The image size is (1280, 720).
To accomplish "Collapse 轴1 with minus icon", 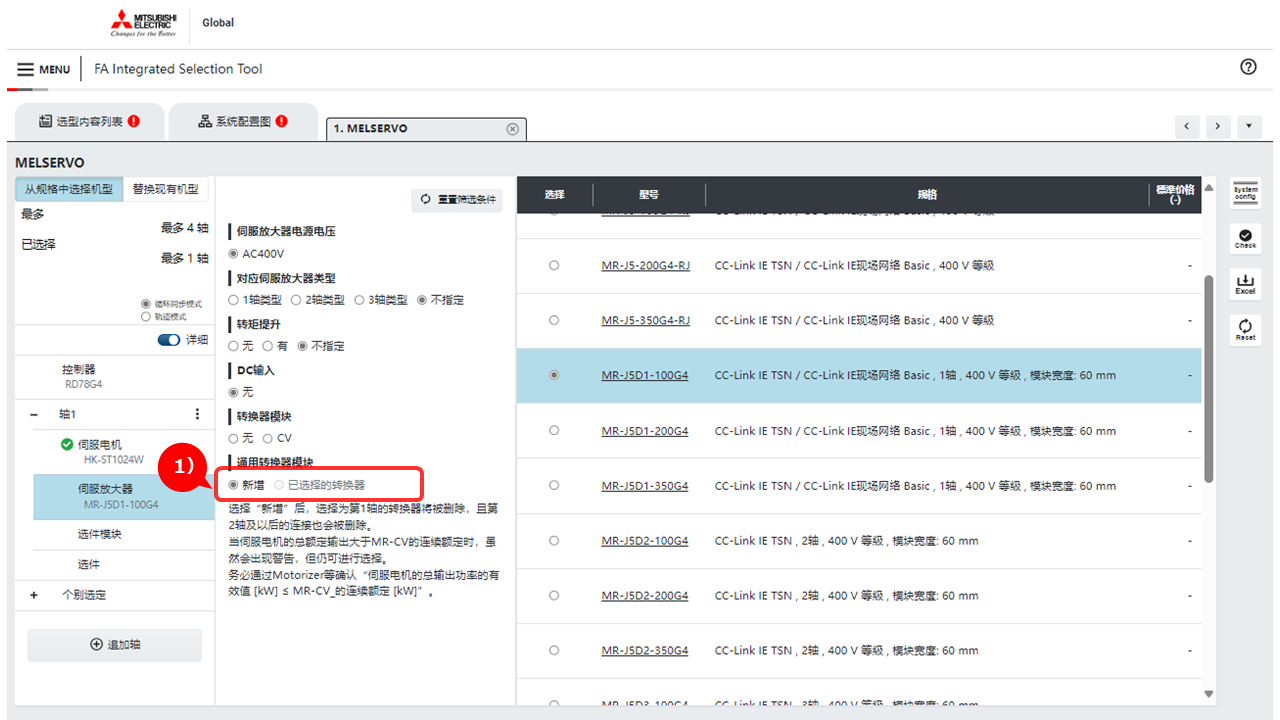I will point(34,414).
